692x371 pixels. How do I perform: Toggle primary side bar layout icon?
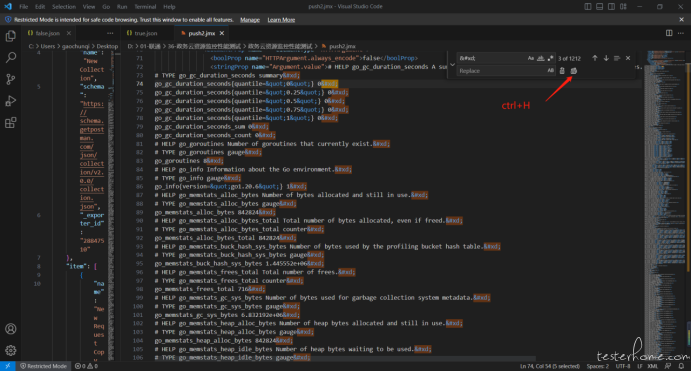(x=588, y=7)
